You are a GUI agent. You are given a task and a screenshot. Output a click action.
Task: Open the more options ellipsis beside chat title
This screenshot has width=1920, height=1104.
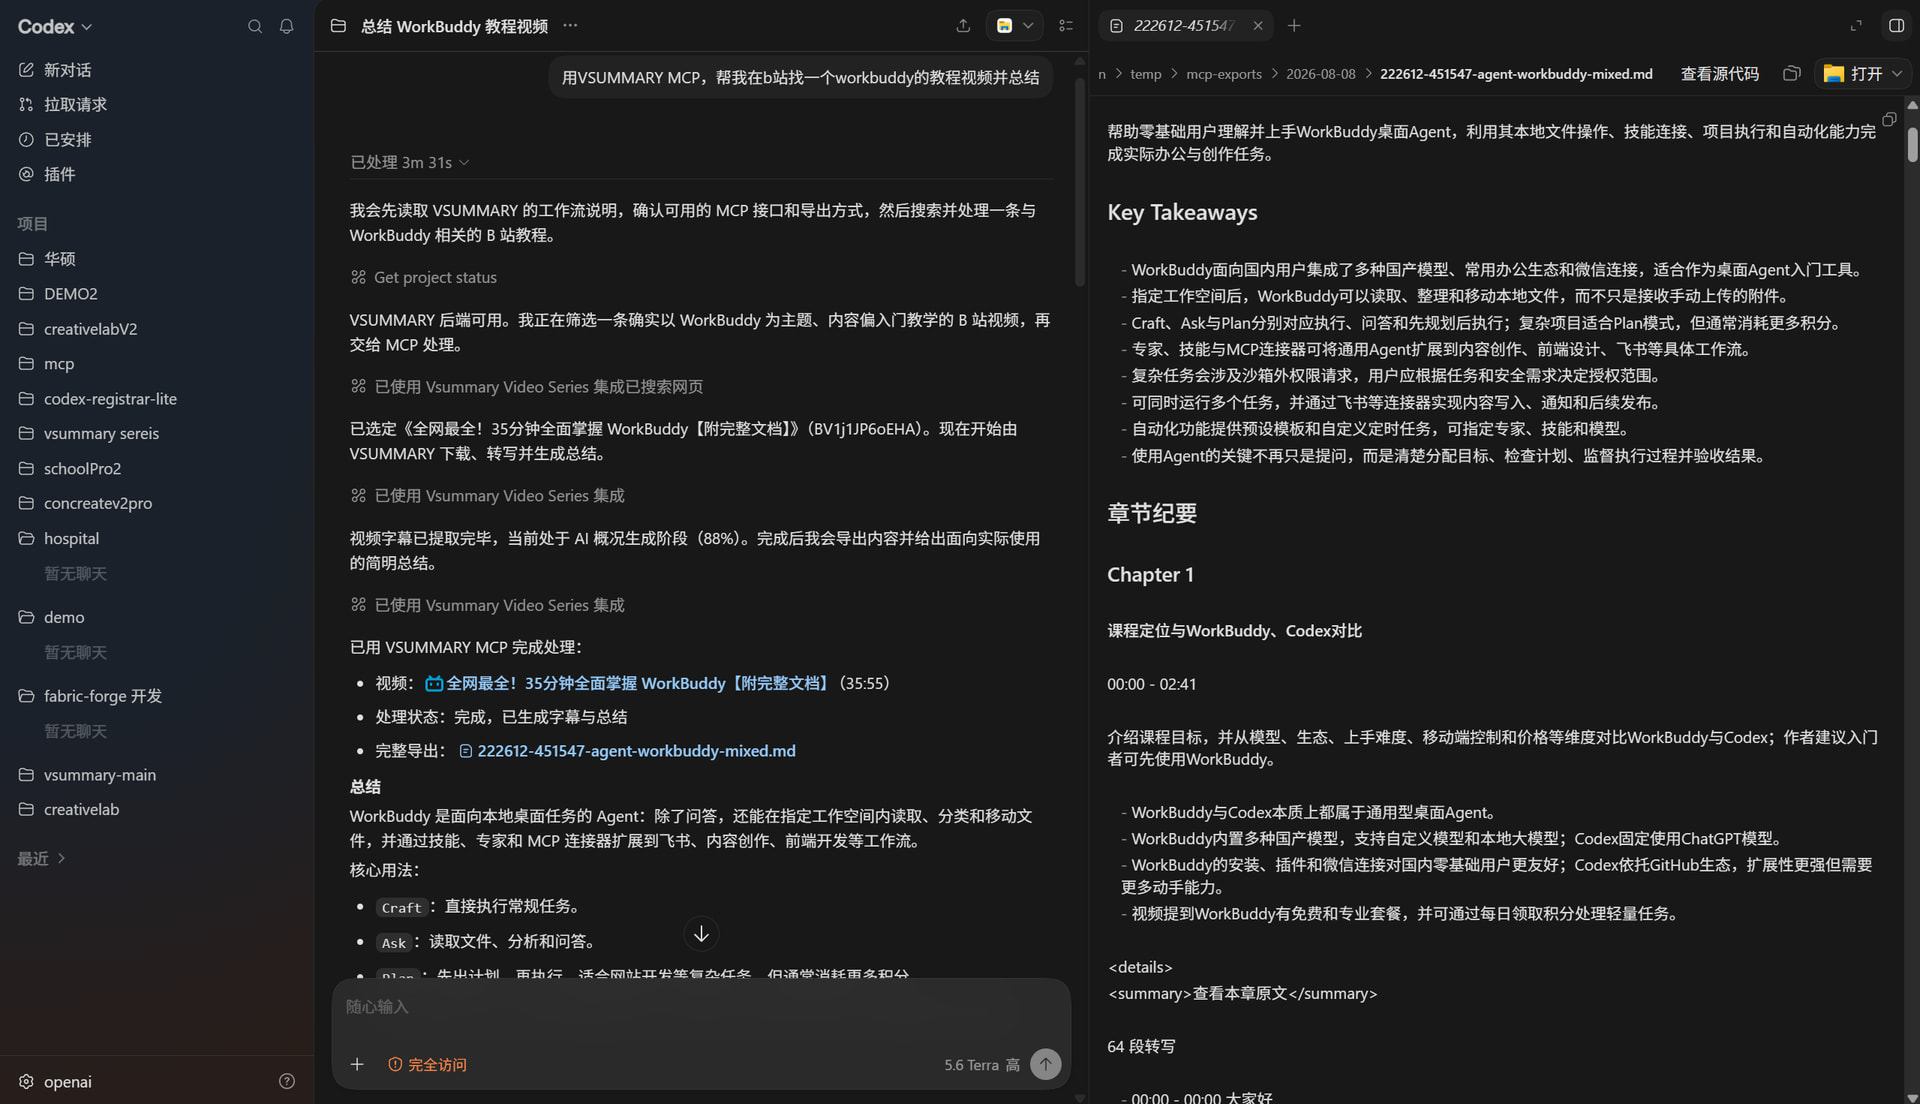(x=570, y=26)
